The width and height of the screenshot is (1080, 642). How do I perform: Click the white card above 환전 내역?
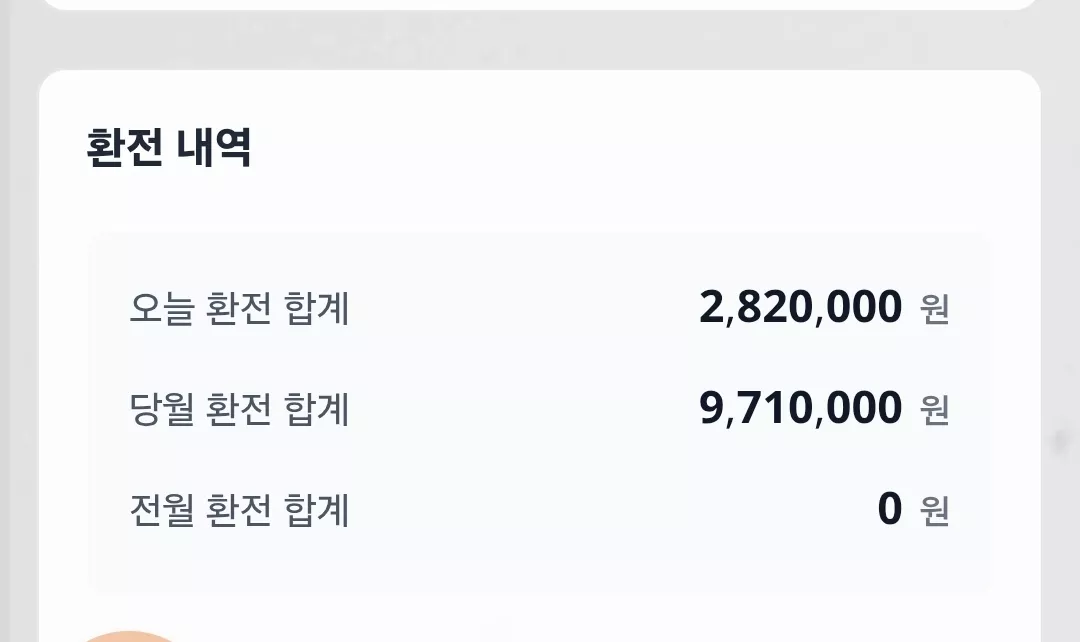pyautogui.click(x=539, y=4)
